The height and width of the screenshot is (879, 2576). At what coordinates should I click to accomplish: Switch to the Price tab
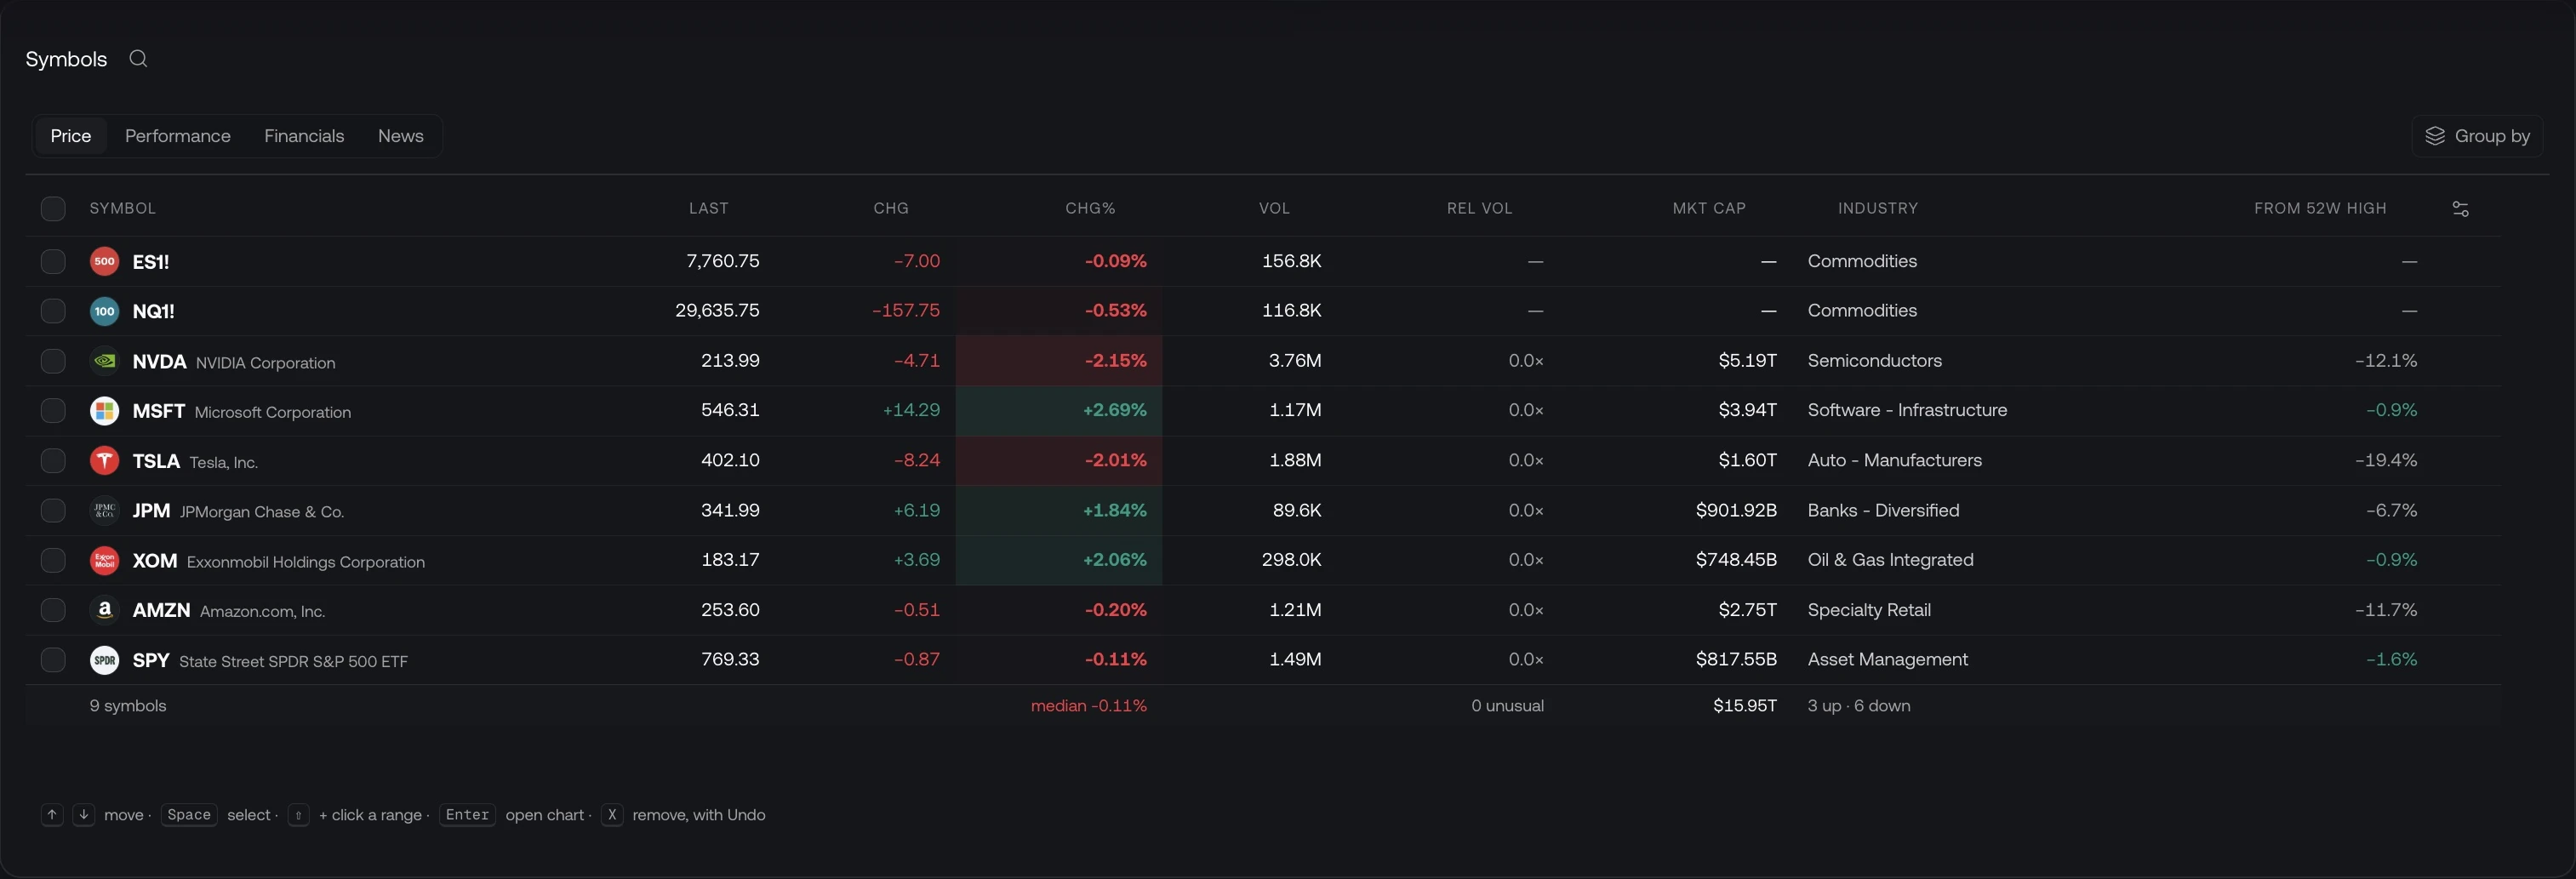71,136
